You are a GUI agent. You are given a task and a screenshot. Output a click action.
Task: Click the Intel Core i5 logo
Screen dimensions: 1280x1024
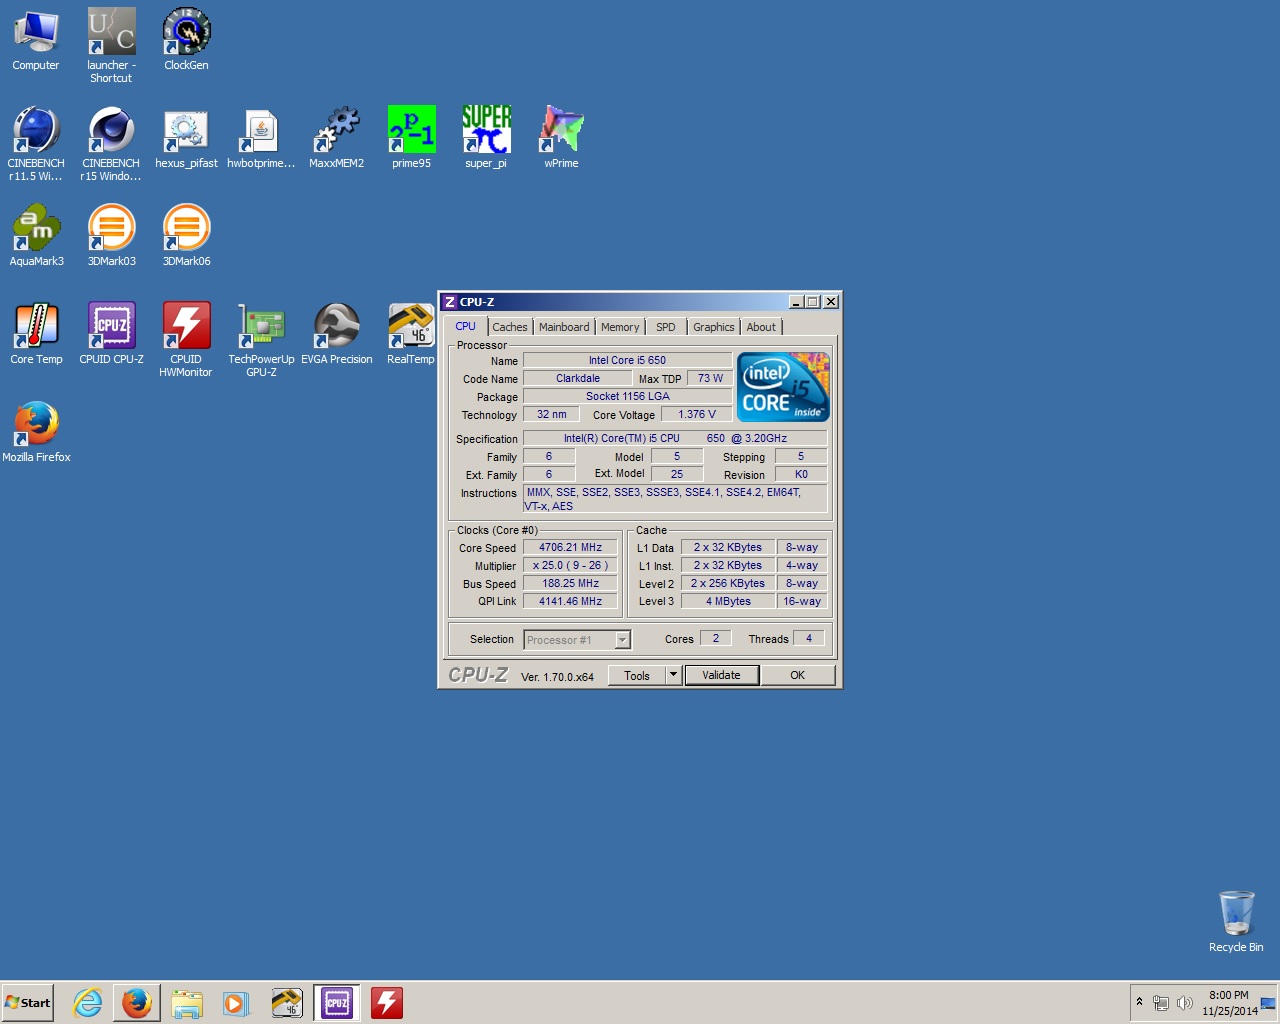pyautogui.click(x=783, y=386)
